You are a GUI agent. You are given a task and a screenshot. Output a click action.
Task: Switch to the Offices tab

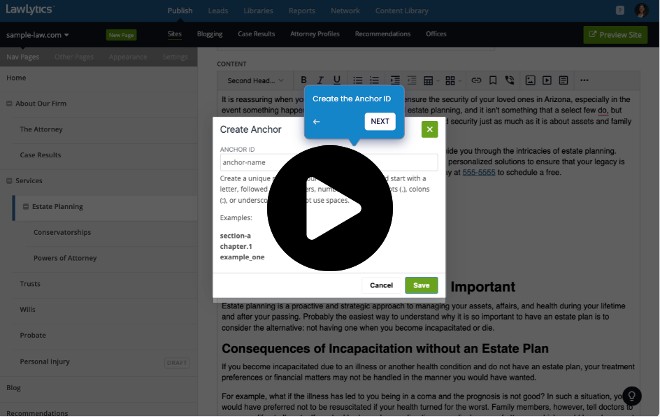[x=436, y=34]
